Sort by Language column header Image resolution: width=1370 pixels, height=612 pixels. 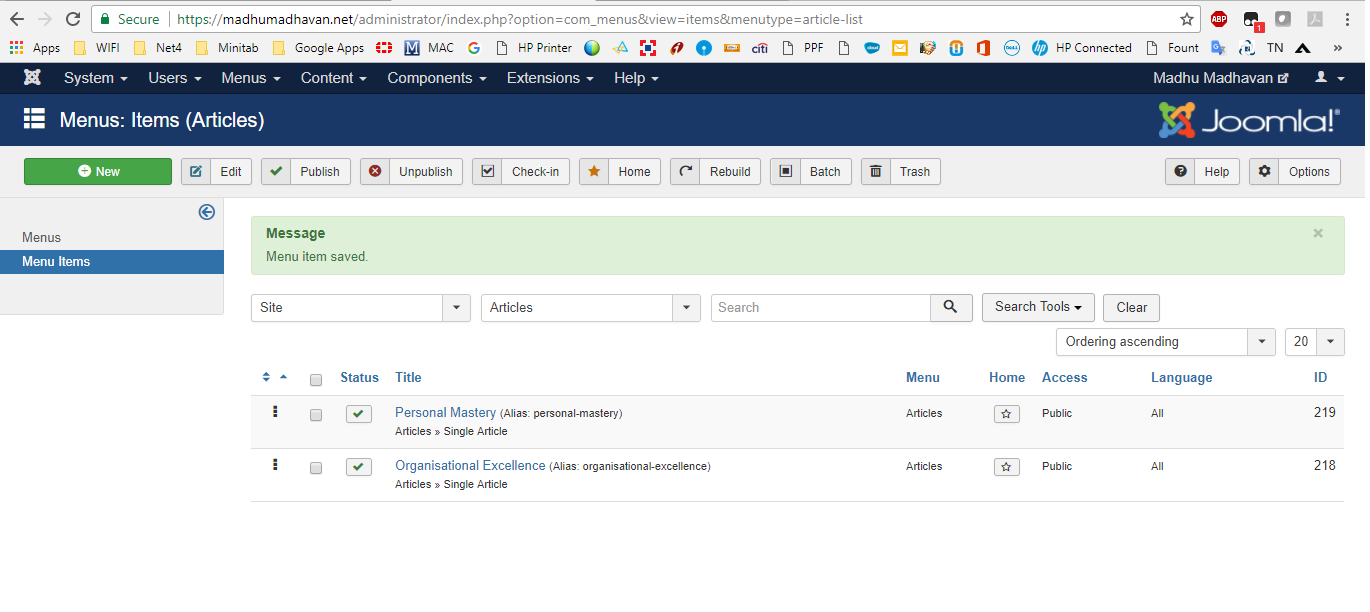point(1181,377)
